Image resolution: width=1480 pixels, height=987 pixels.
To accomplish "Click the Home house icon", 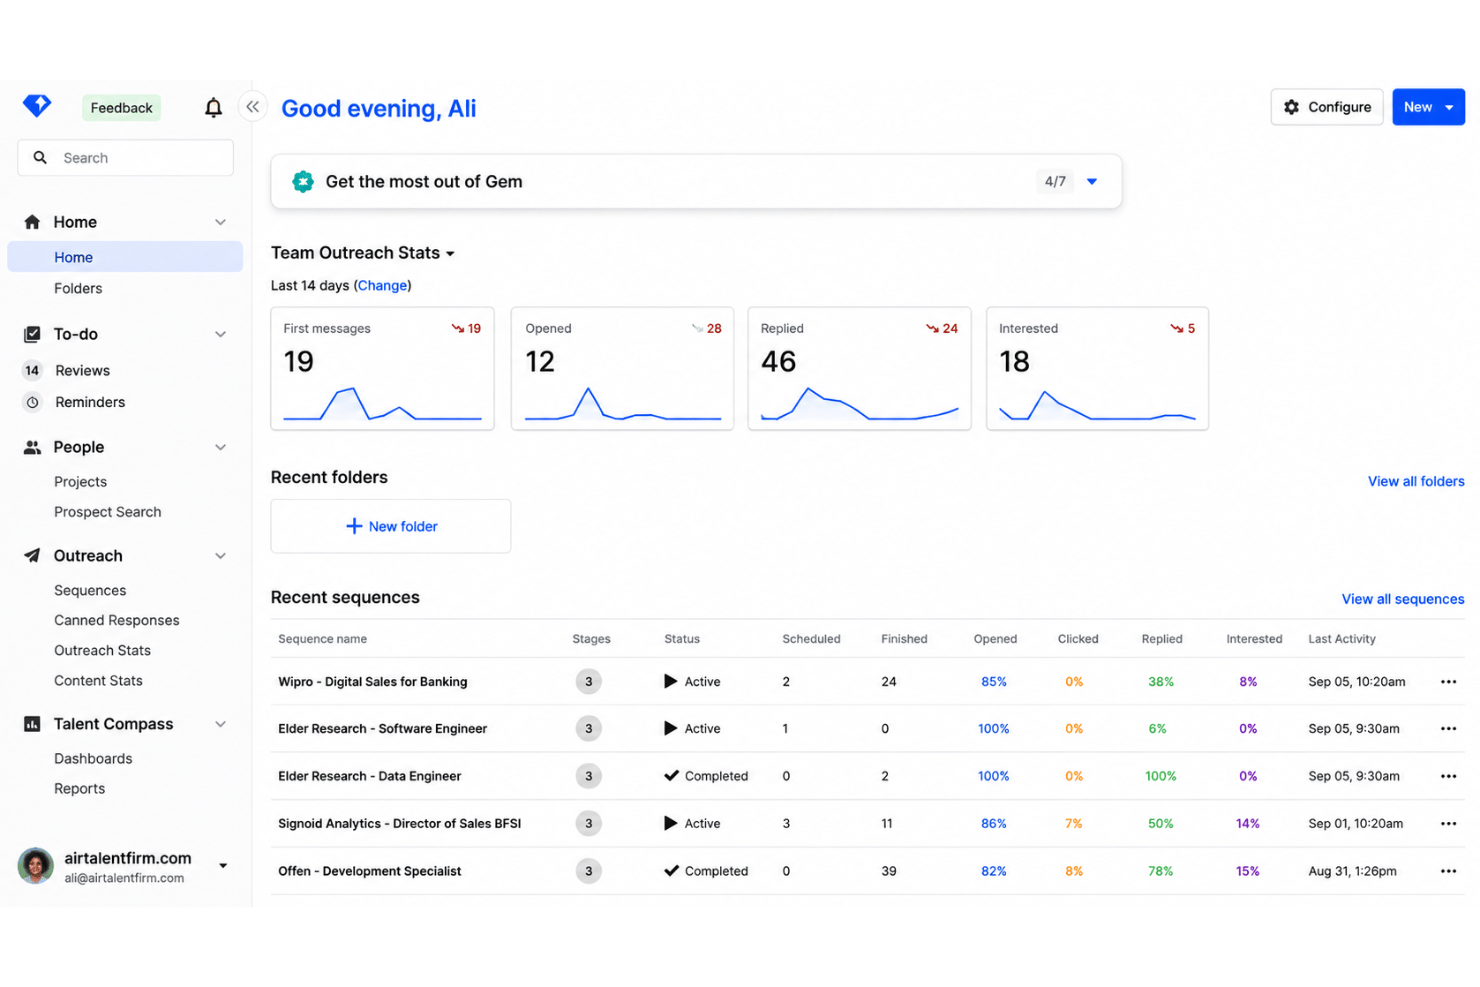I will tap(32, 222).
